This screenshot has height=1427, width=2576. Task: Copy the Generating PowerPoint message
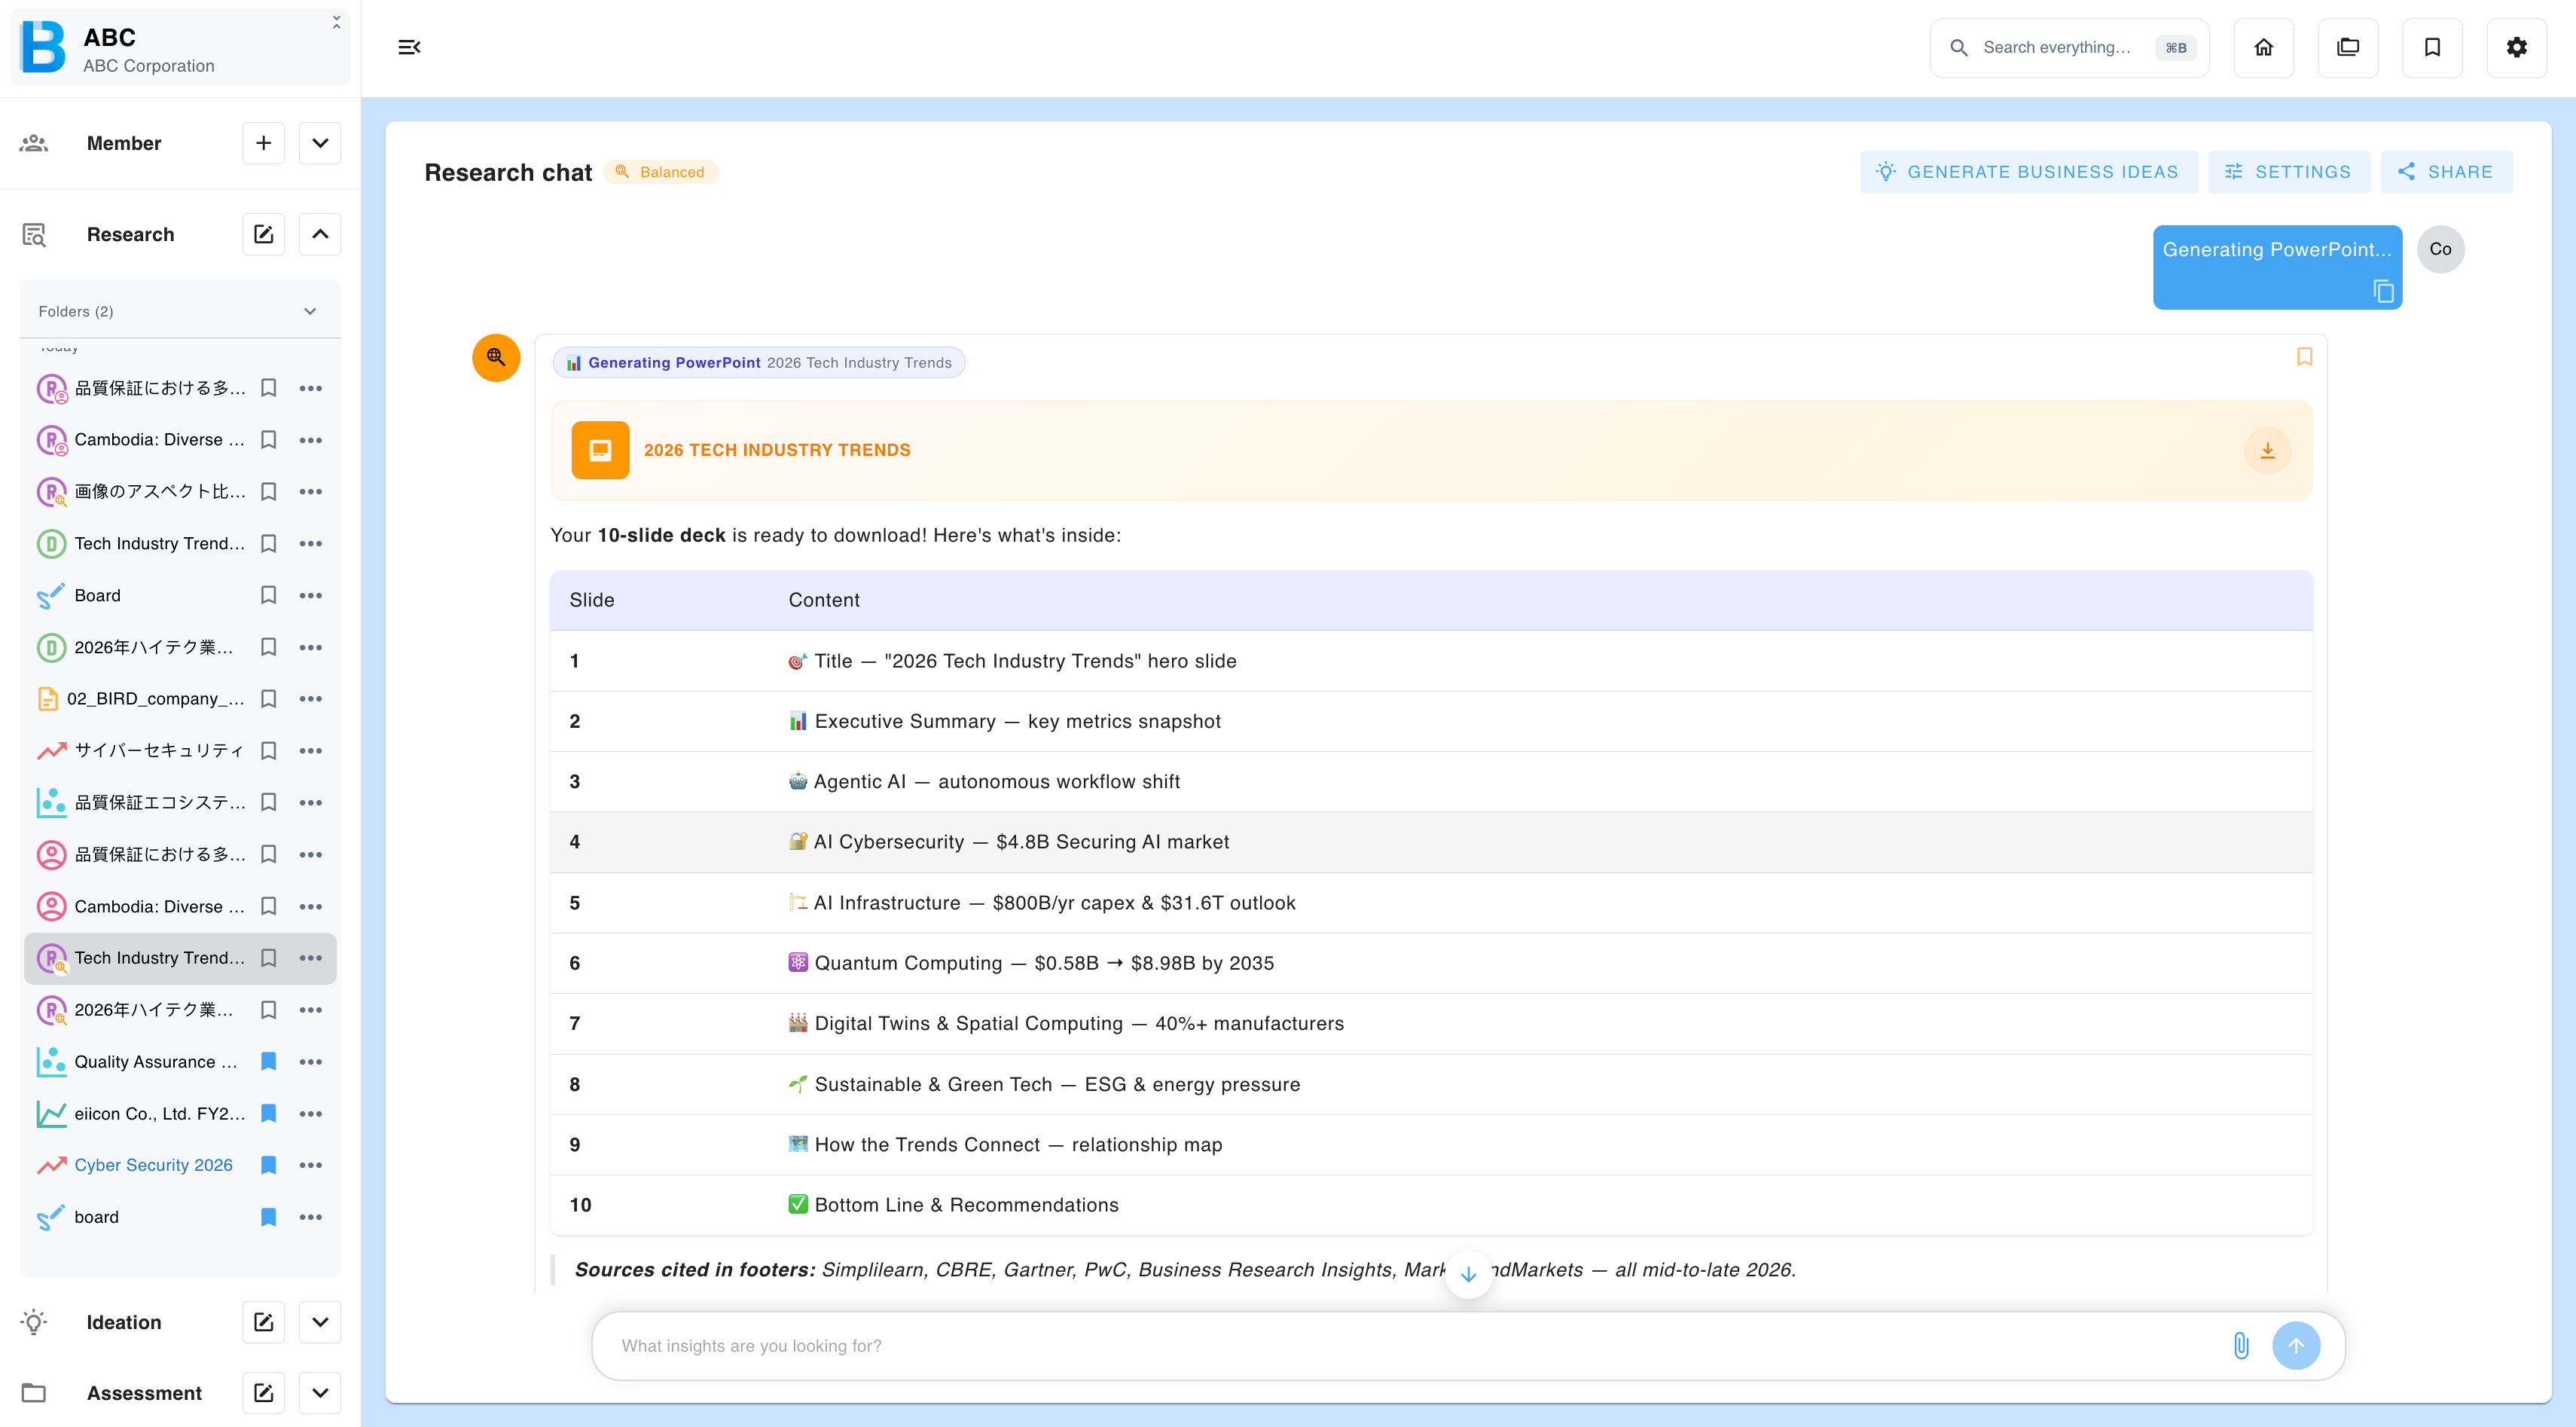pyautogui.click(x=2383, y=291)
